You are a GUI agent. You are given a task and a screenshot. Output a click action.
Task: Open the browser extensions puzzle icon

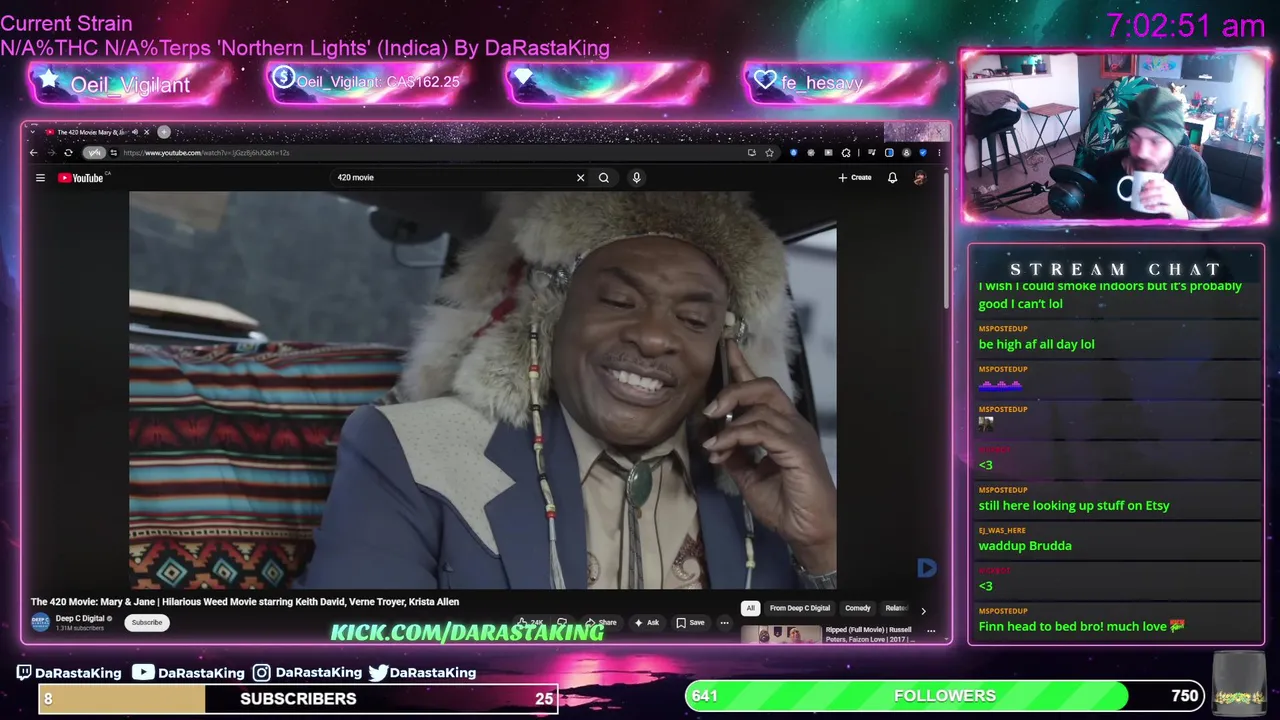pos(846,153)
